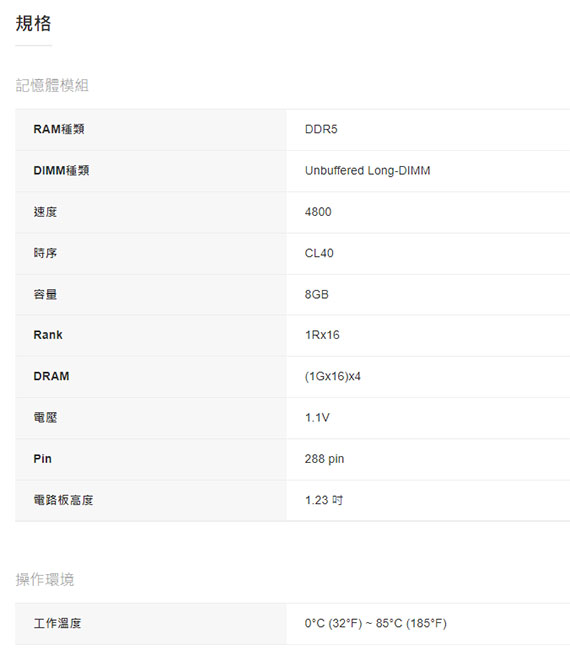The height and width of the screenshot is (650, 570).
Task: Select the 工作溫度 temperature range value
Action: click(376, 623)
